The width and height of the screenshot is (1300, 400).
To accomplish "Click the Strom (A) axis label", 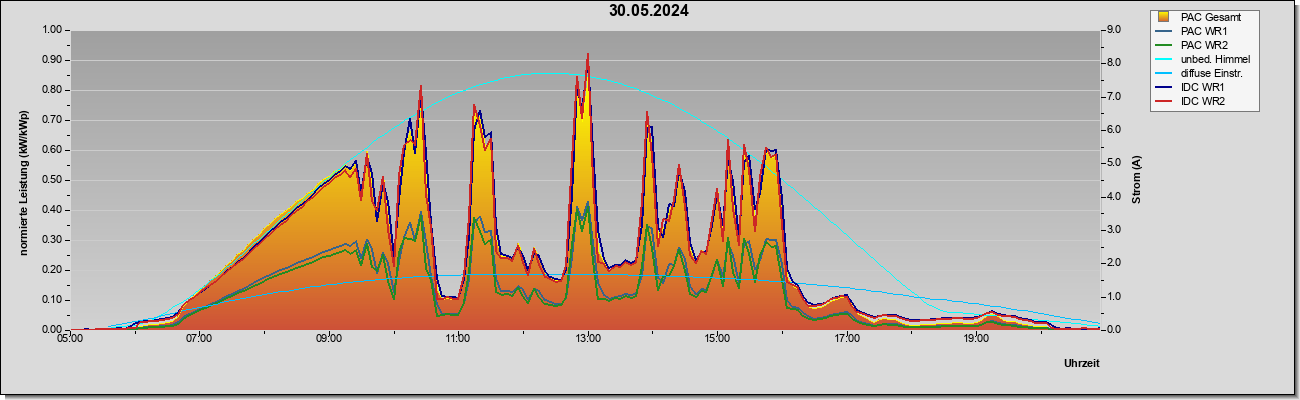I will coord(1136,180).
